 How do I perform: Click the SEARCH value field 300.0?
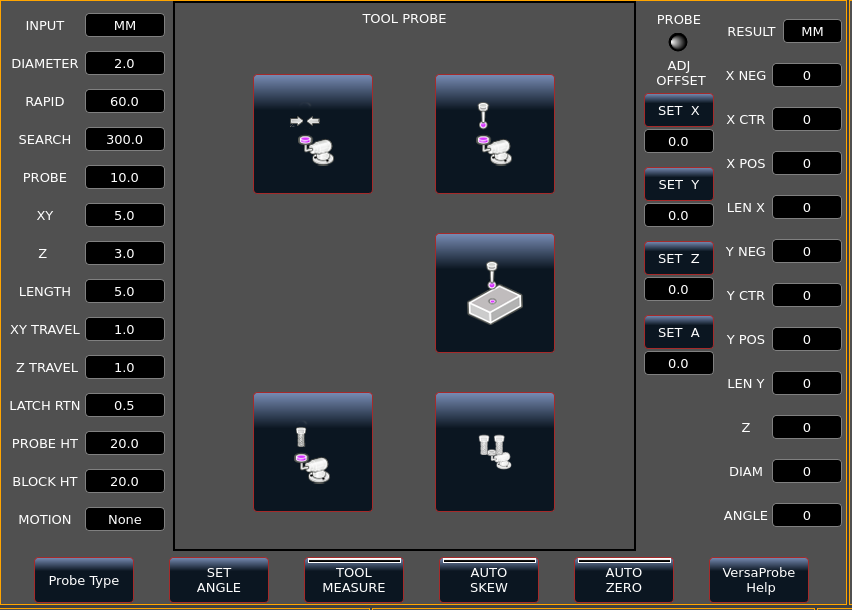pyautogui.click(x=125, y=139)
